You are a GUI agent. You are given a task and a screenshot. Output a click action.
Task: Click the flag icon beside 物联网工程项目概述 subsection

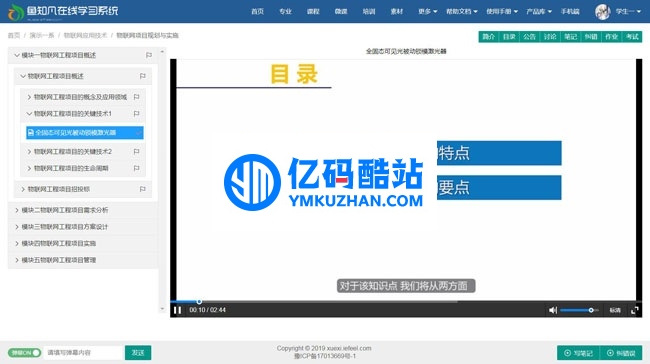142,76
